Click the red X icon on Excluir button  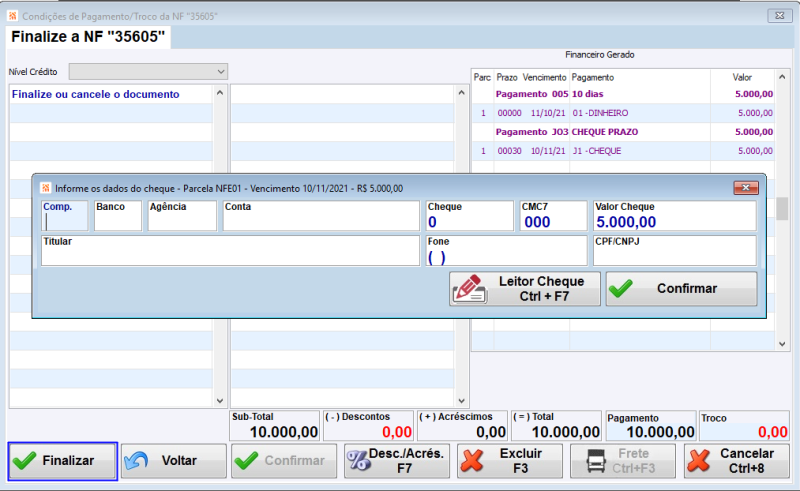(472, 461)
